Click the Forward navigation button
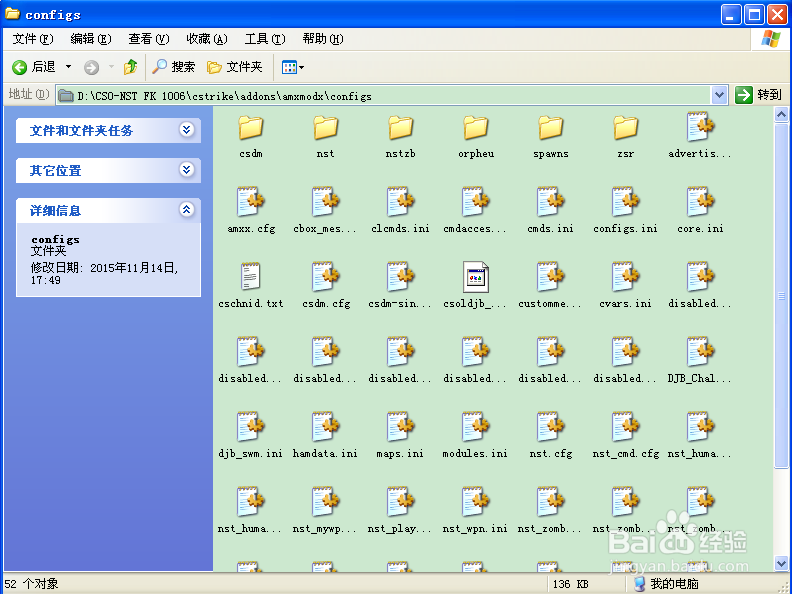 (x=91, y=67)
